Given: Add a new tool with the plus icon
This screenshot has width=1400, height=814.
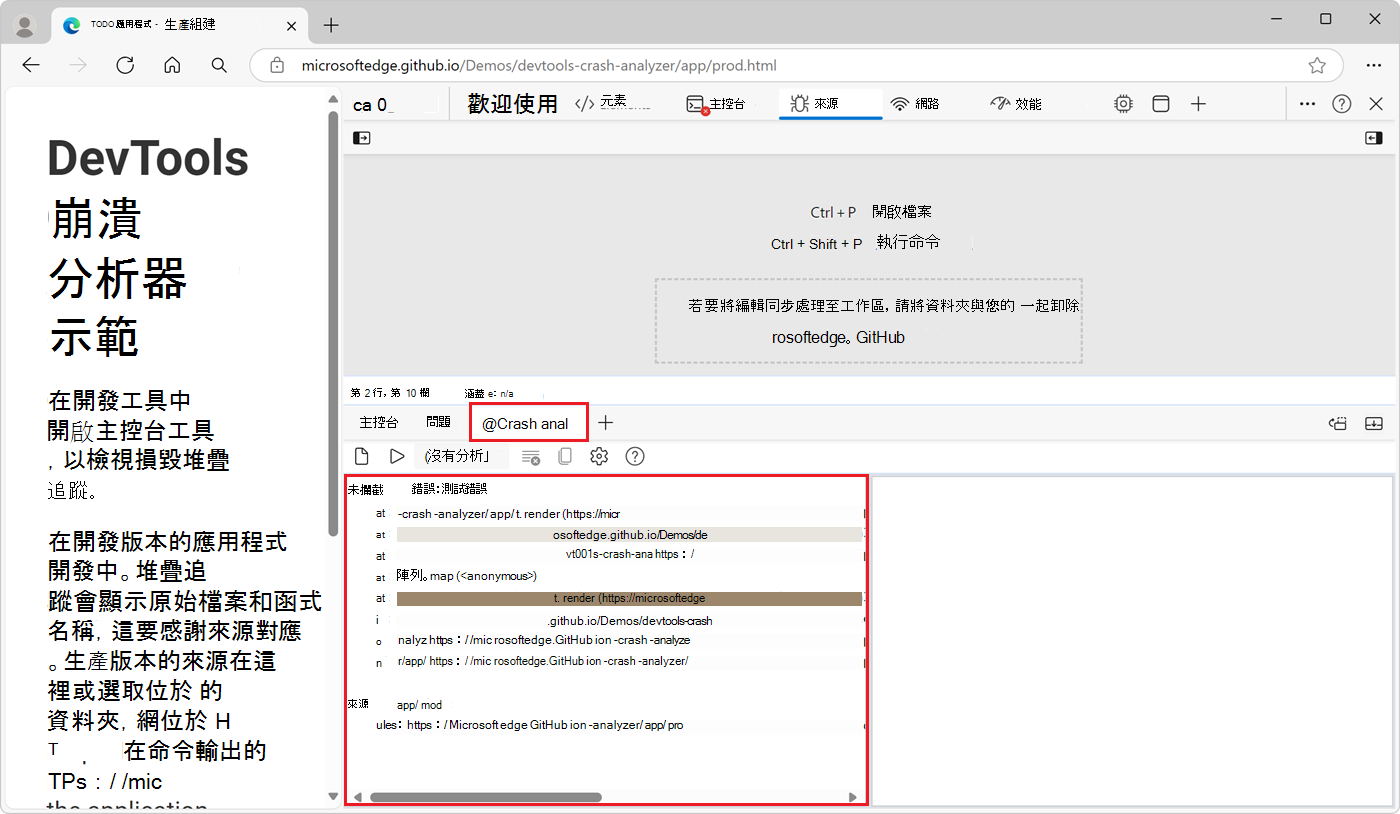Looking at the screenshot, I should pos(1198,103).
